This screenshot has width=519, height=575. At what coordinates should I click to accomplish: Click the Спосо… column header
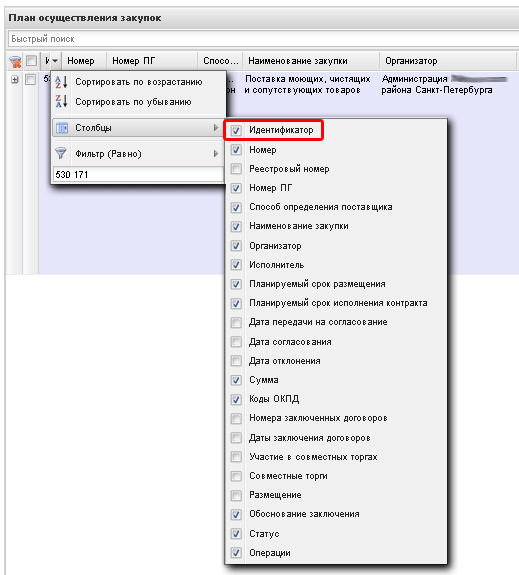221,61
